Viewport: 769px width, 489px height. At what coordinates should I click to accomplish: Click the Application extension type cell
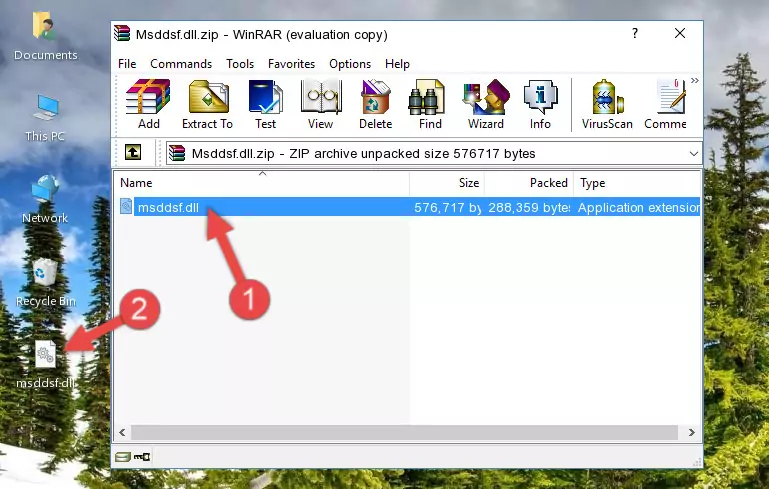639,207
